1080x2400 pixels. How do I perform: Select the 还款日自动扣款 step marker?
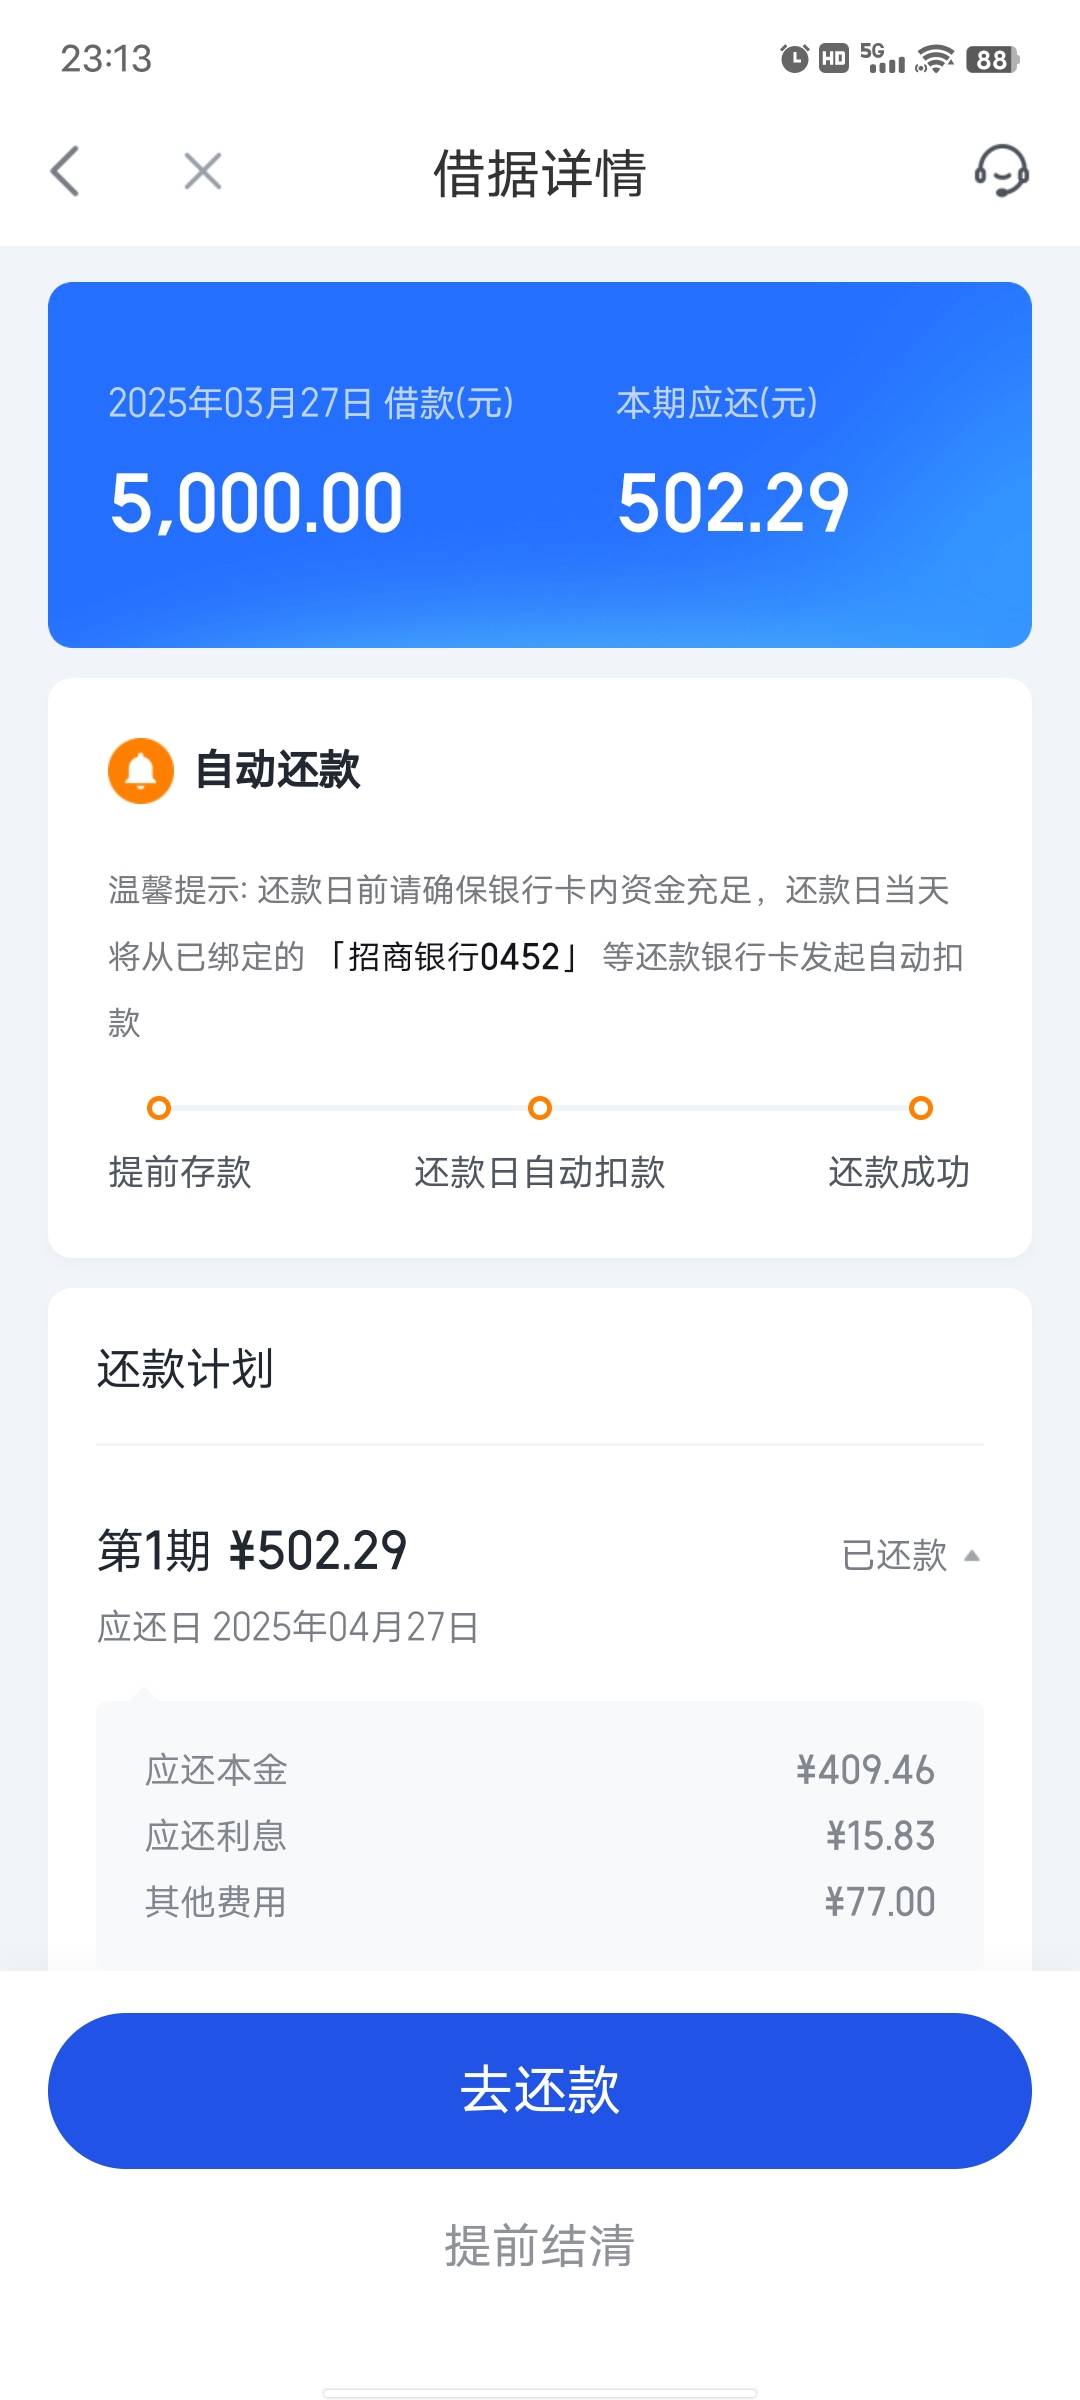(x=540, y=1108)
